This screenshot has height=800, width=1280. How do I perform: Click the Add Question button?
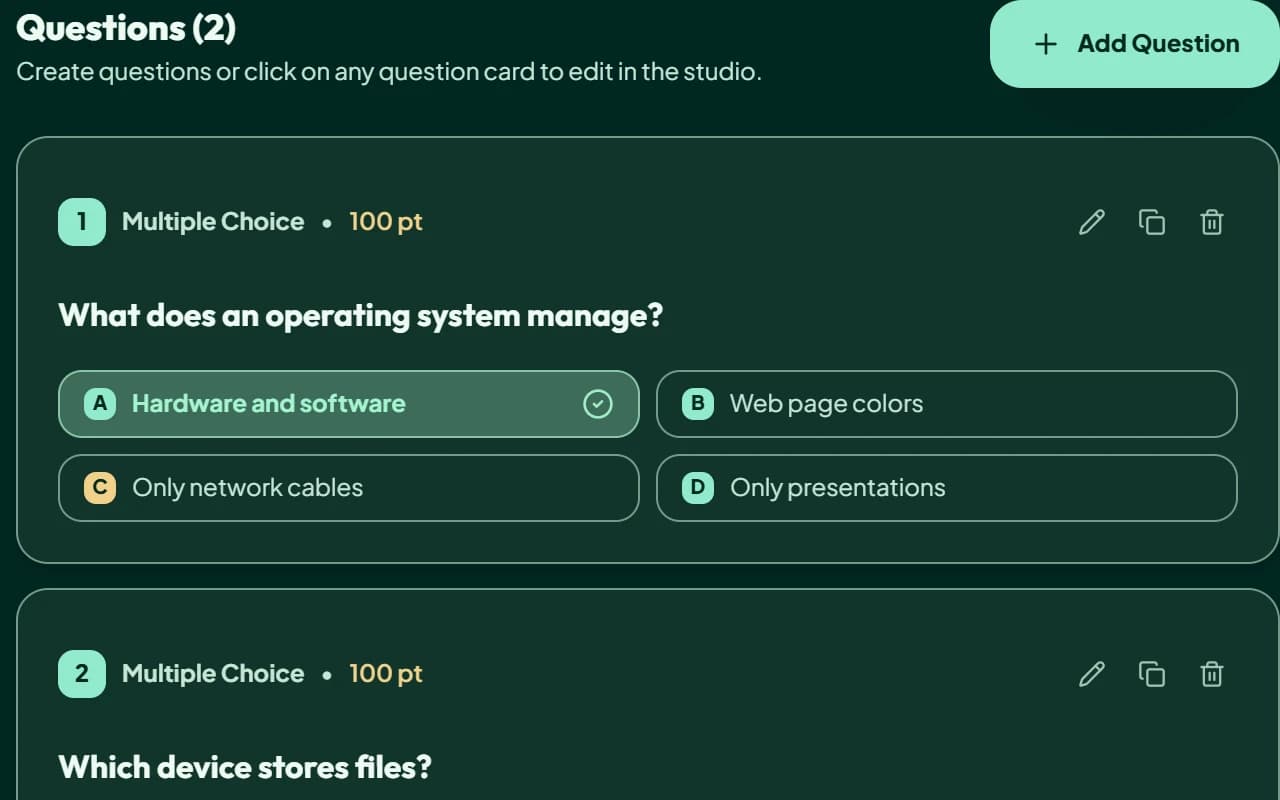(1135, 44)
